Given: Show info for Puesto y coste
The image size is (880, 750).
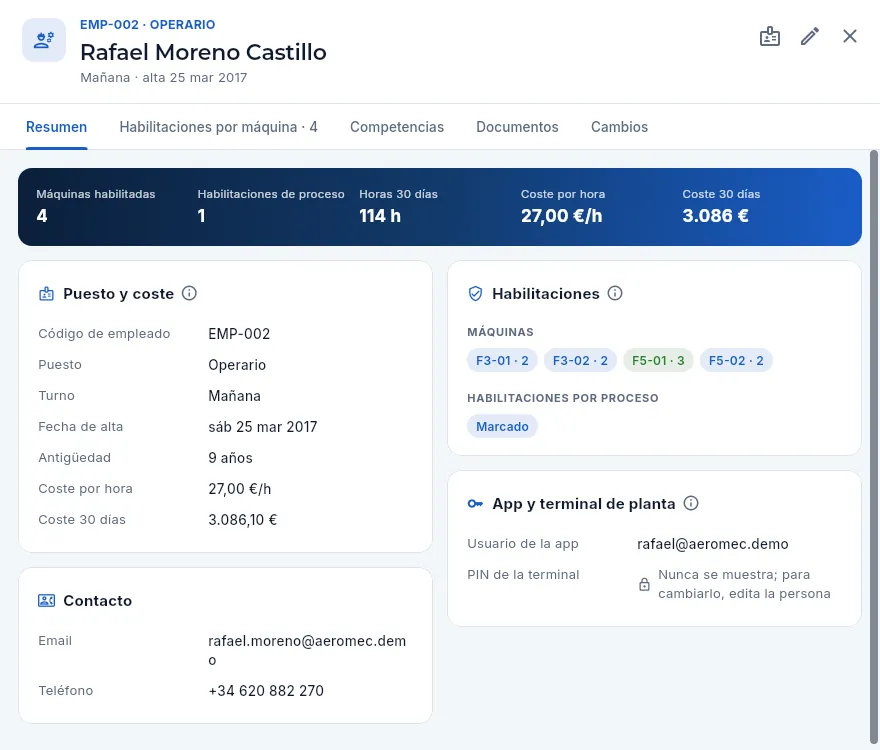Looking at the screenshot, I should point(189,294).
